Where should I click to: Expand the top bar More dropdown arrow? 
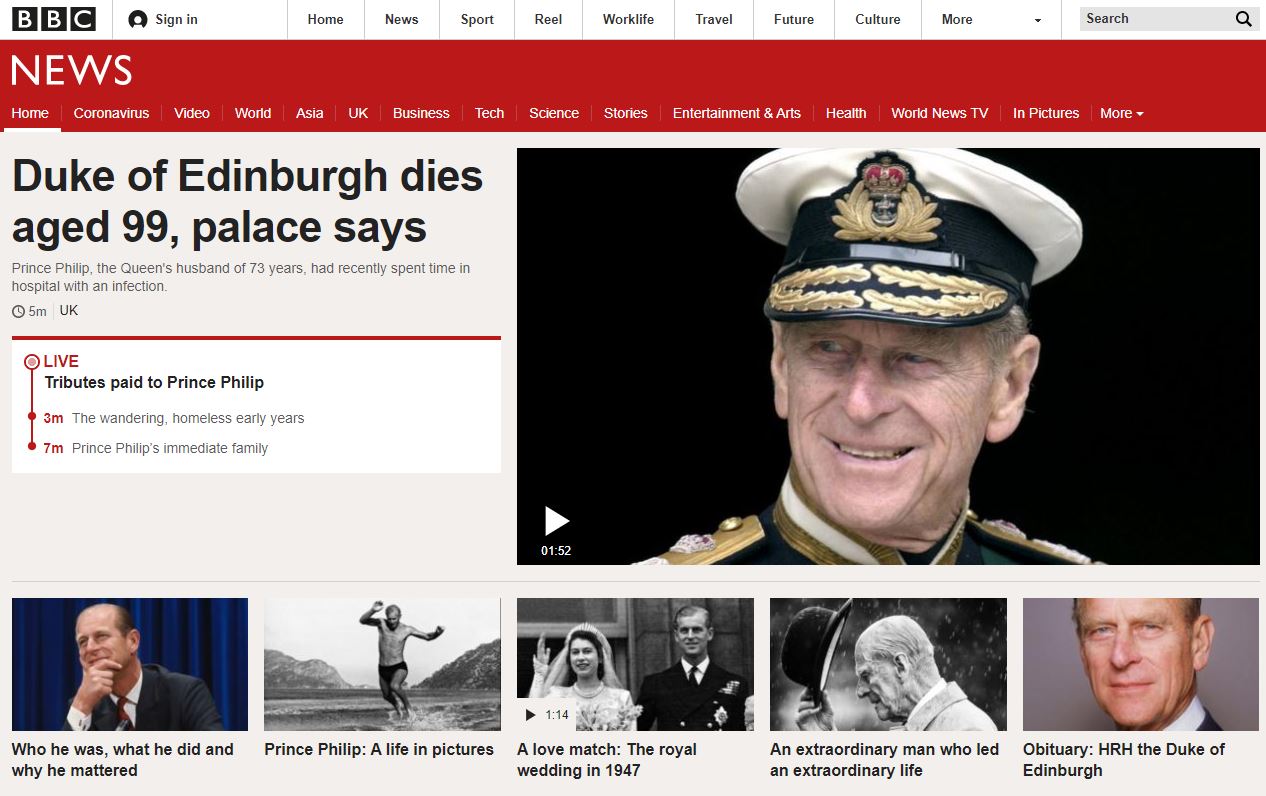(x=1037, y=21)
